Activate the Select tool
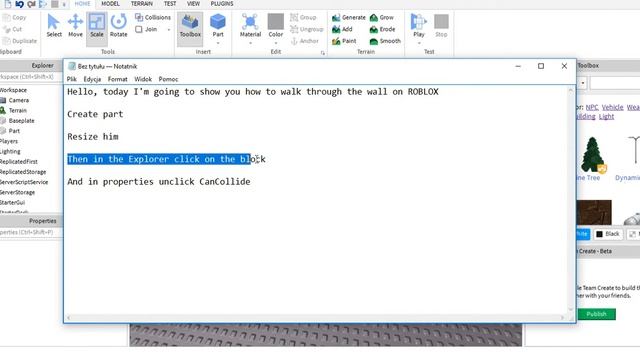 coord(54,26)
